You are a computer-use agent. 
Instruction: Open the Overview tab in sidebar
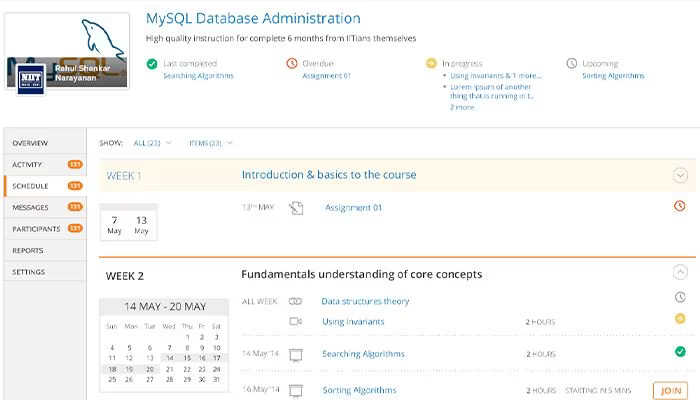[x=45, y=143]
